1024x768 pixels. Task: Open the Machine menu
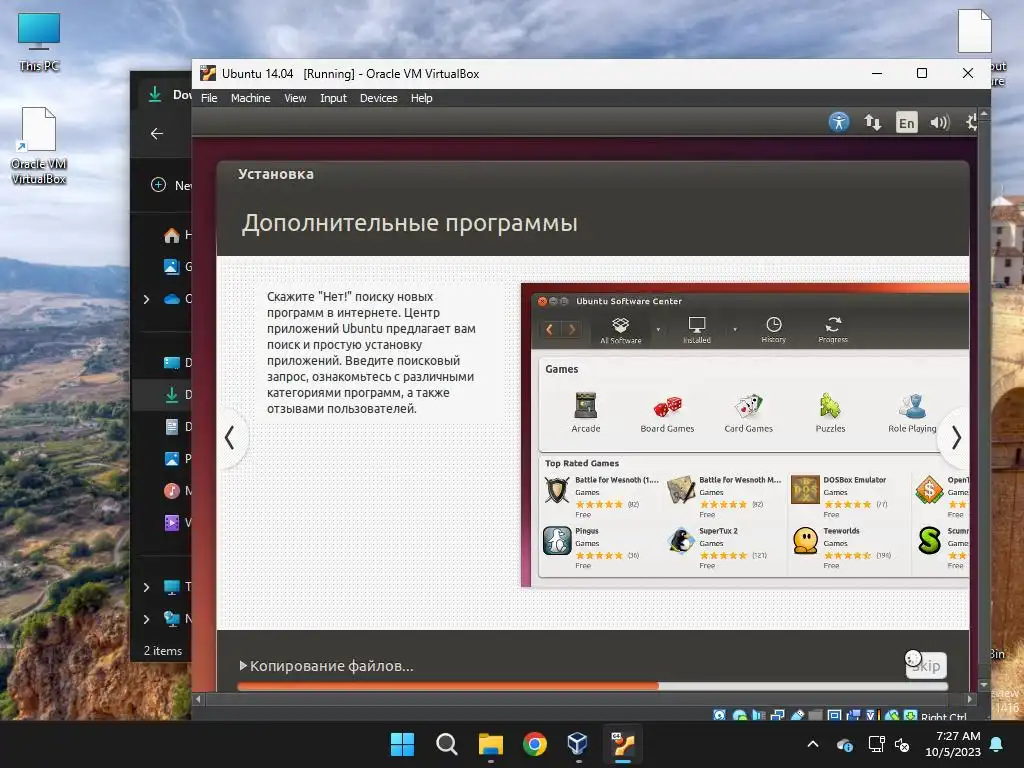click(250, 98)
